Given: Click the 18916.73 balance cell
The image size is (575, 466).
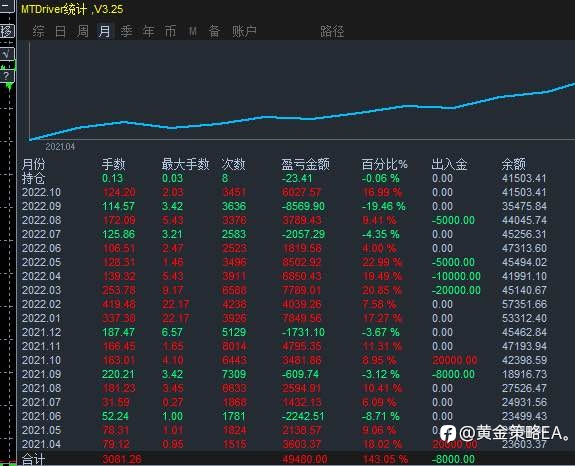Looking at the screenshot, I should [x=524, y=374].
